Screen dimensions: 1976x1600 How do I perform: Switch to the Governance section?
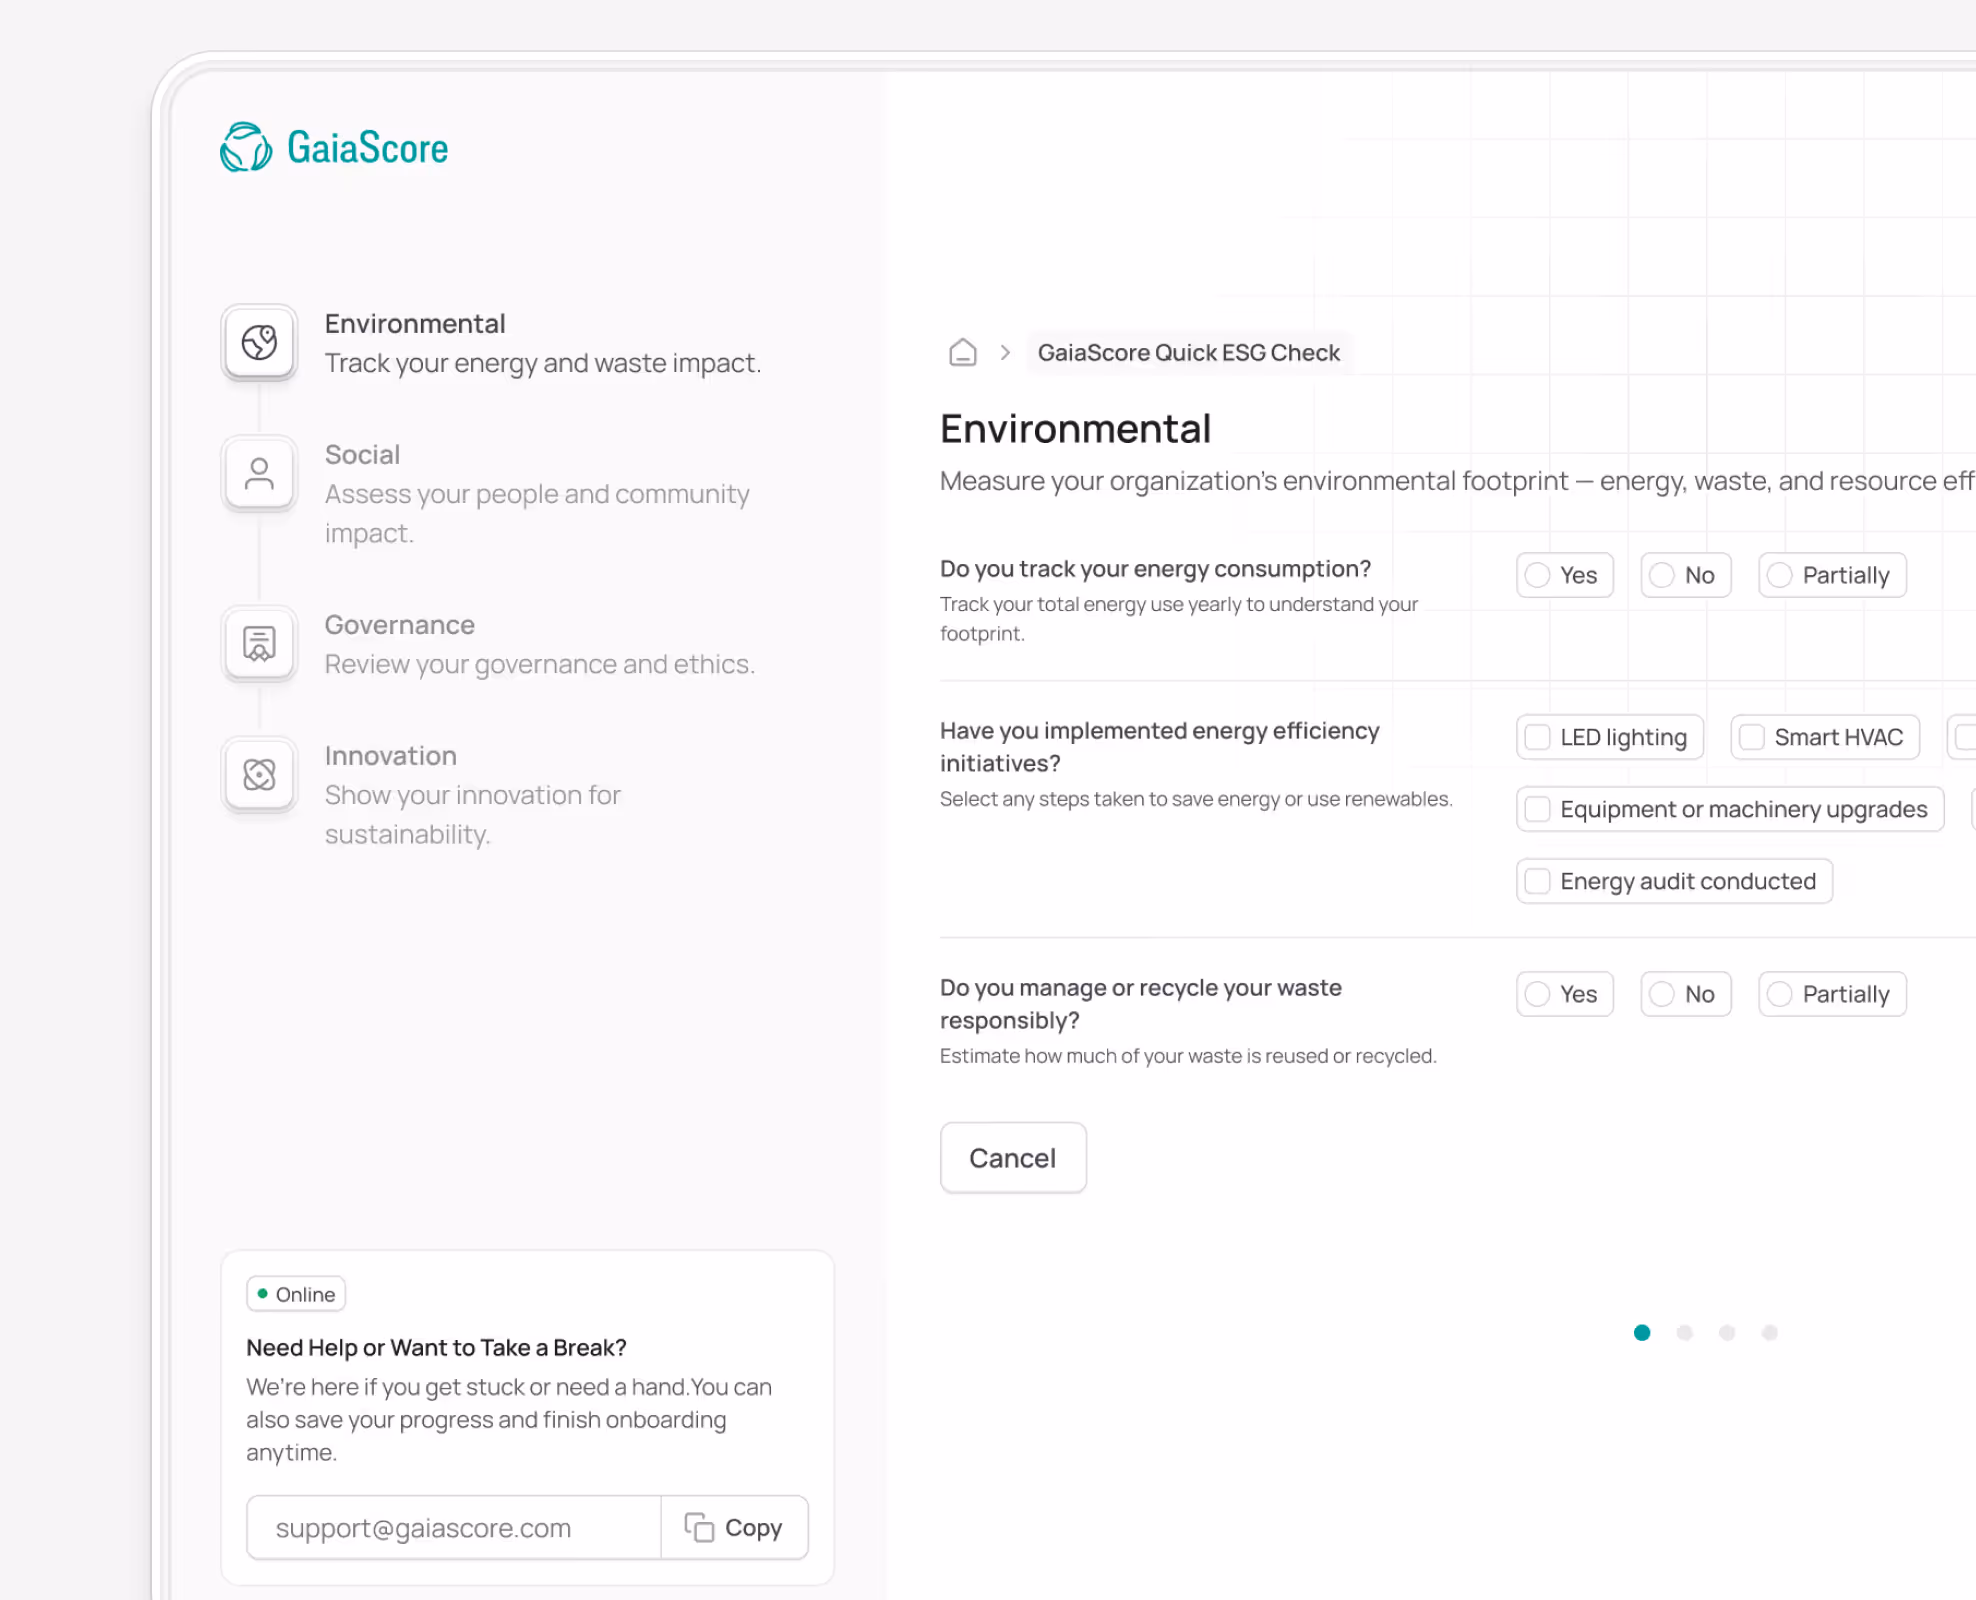(x=399, y=624)
